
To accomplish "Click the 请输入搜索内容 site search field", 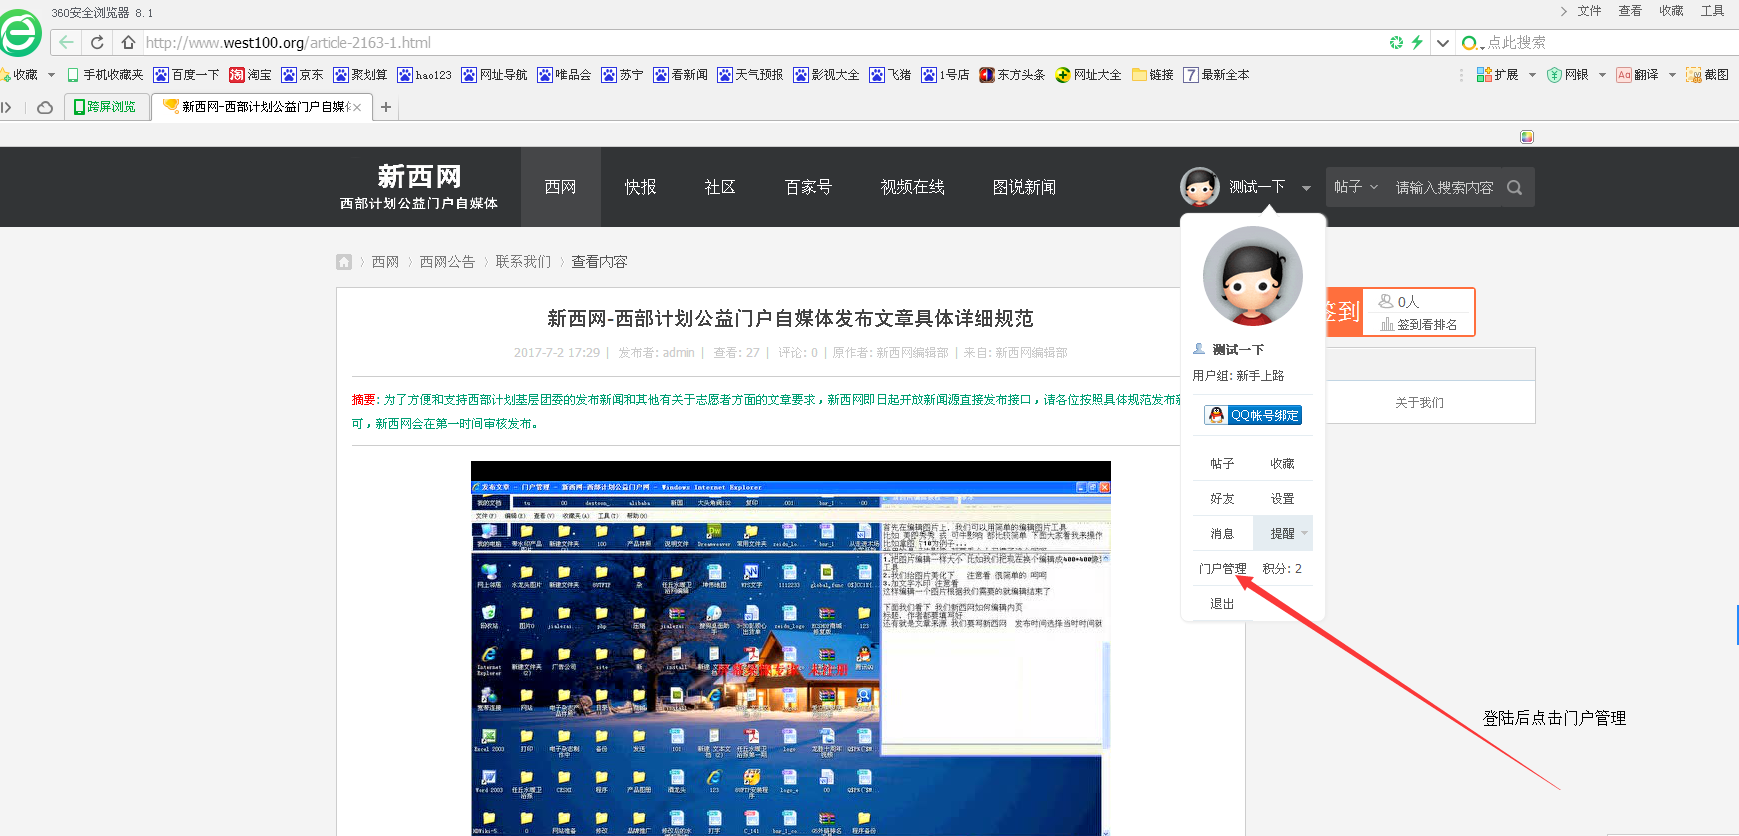I will tap(1444, 187).
